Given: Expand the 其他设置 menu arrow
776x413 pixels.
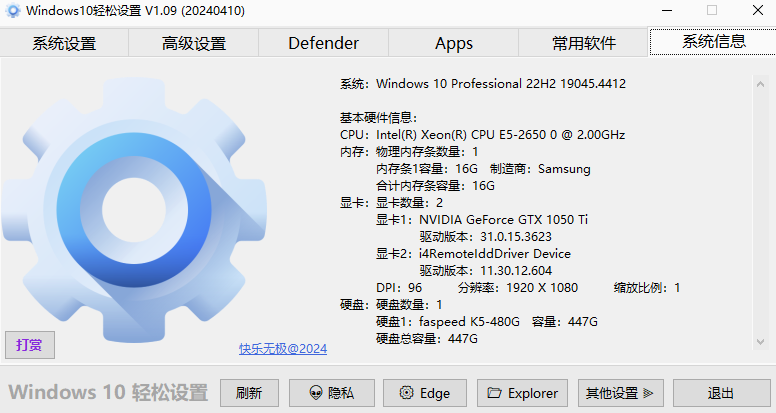Looking at the screenshot, I should [x=647, y=393].
